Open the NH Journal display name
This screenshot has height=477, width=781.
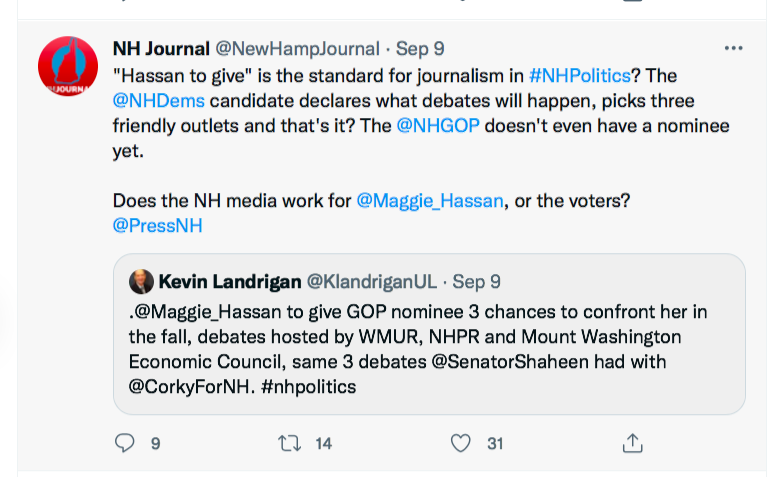click(x=161, y=48)
